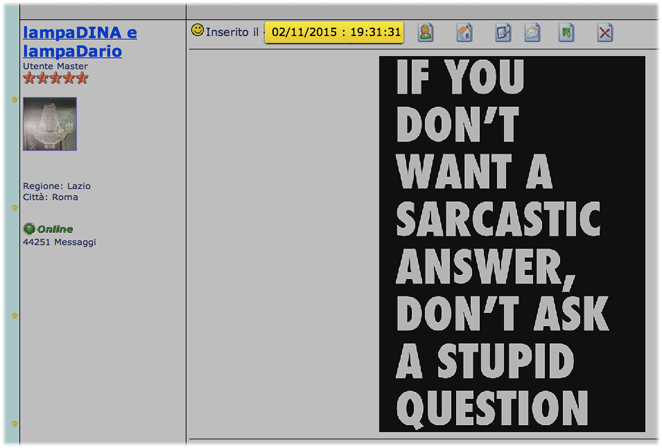662x448 pixels.
Task: Open the lampaDINA e lampaDario profile link
Action: 80,42
